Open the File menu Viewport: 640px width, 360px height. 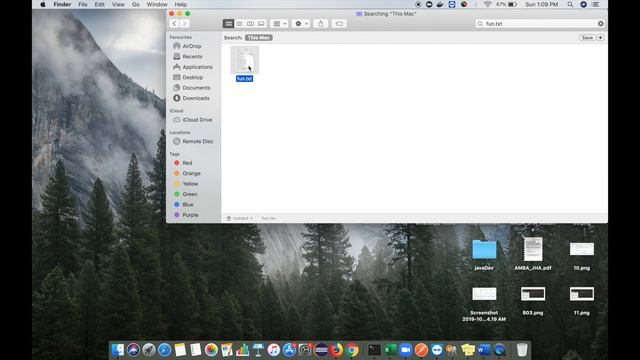tap(83, 4)
